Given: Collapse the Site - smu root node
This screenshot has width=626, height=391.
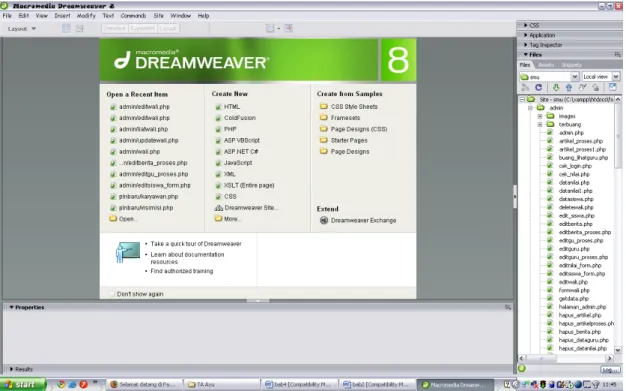Looking at the screenshot, I should (522, 99).
